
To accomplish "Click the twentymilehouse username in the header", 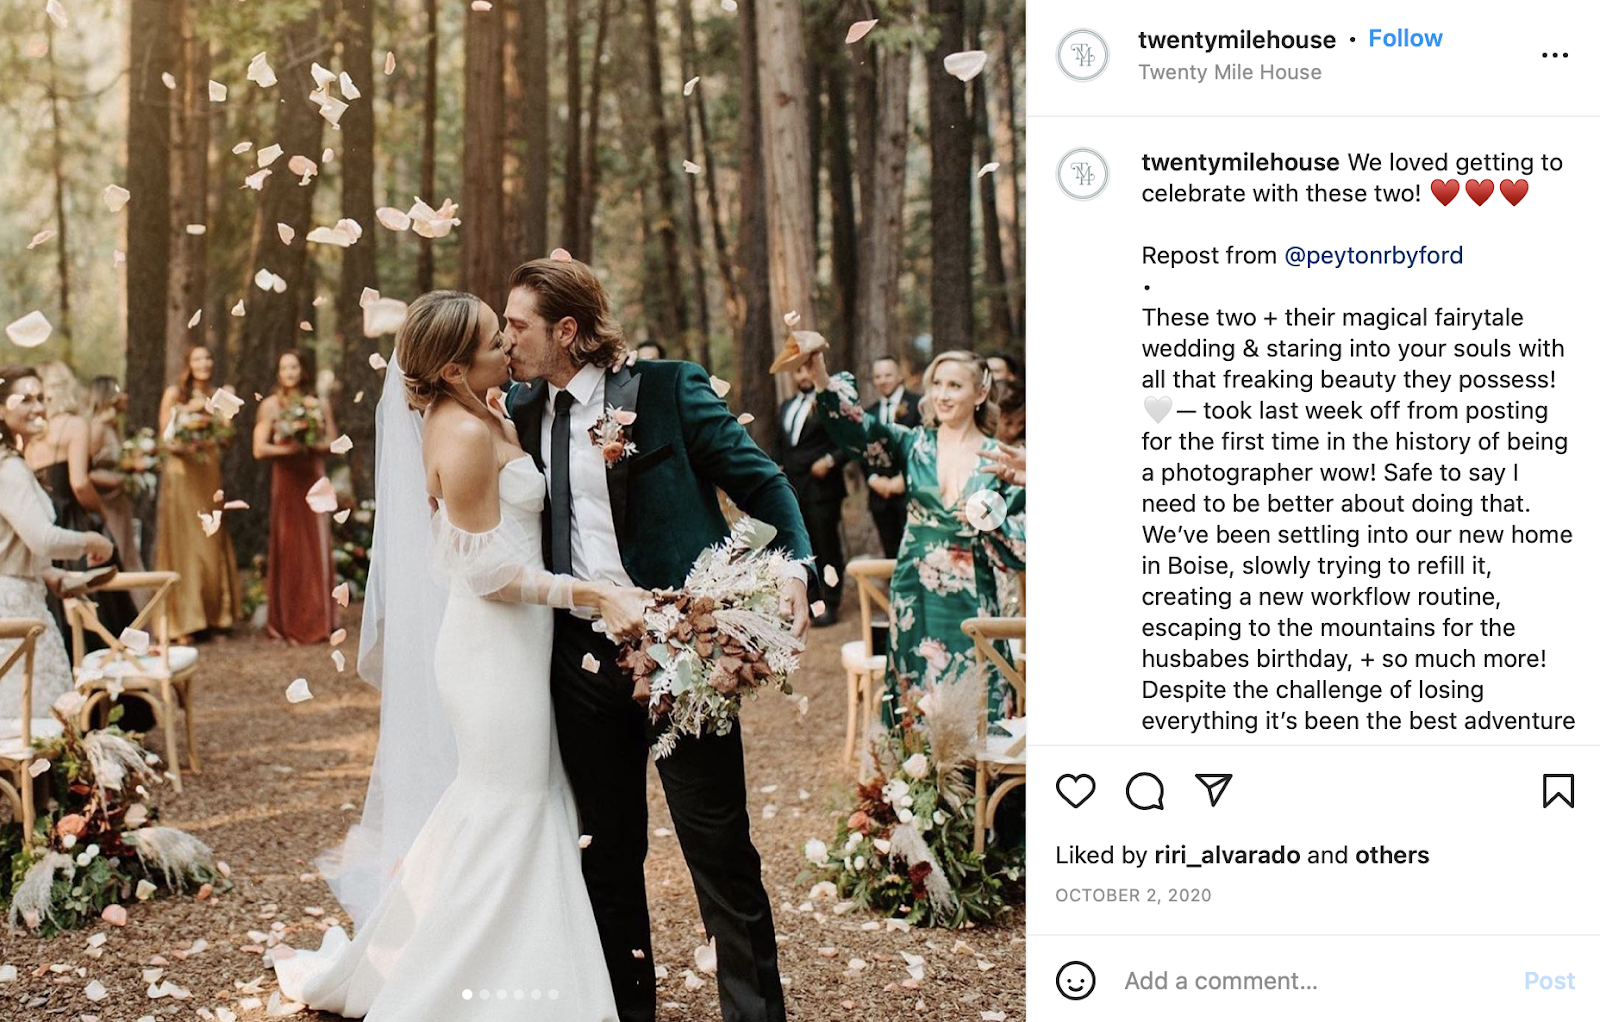I will [x=1237, y=40].
